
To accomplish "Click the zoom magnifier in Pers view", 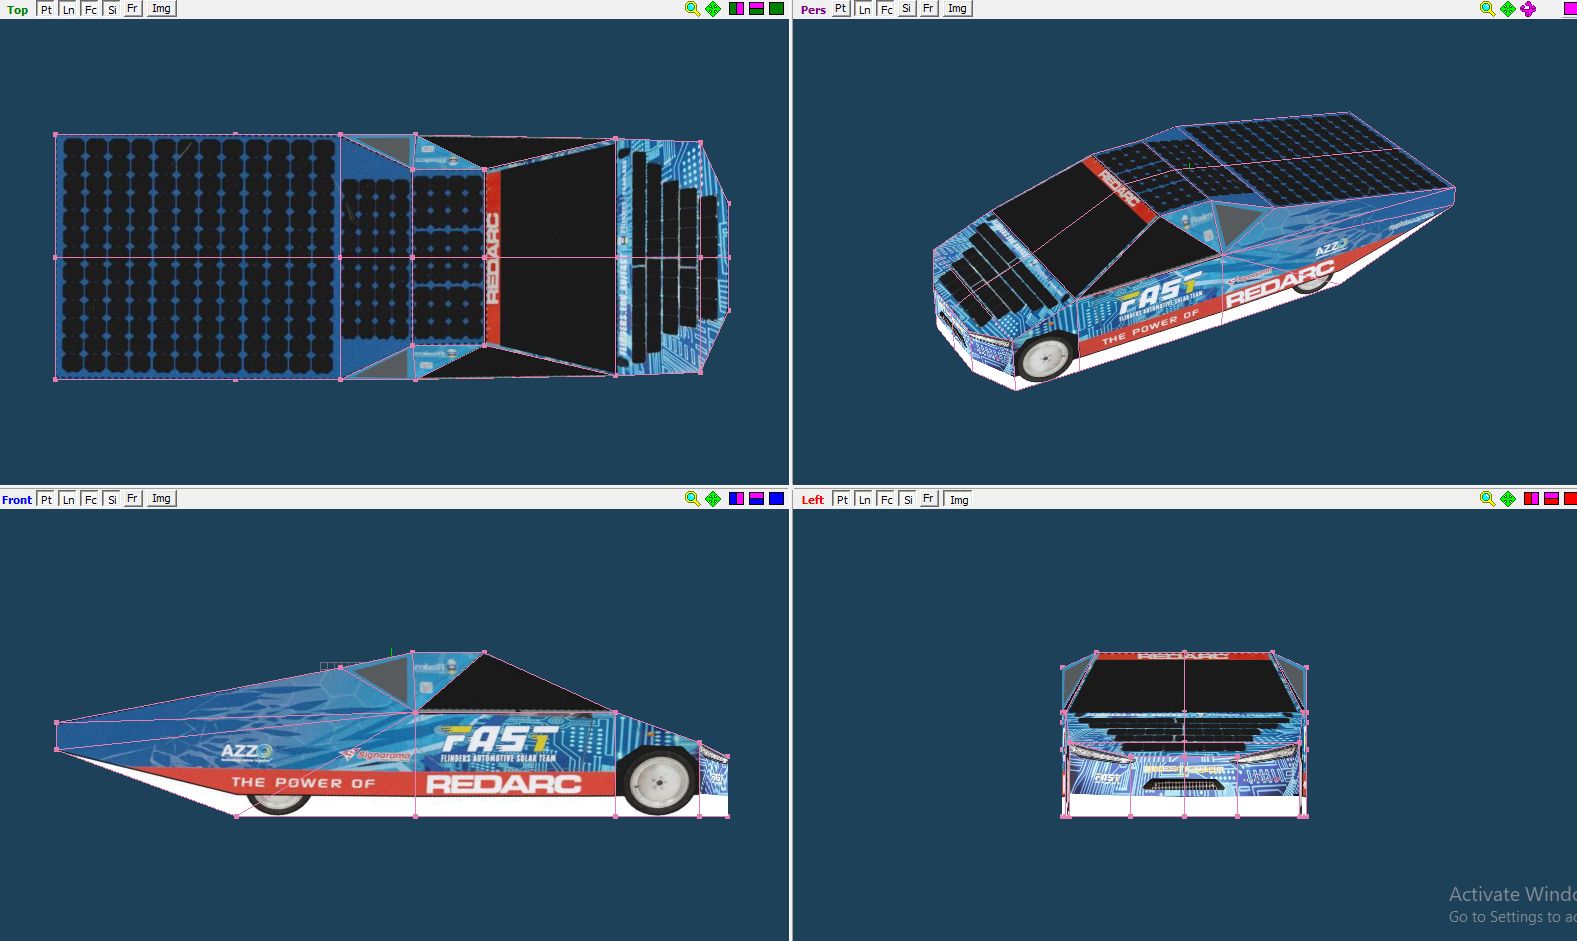I will pos(1487,9).
